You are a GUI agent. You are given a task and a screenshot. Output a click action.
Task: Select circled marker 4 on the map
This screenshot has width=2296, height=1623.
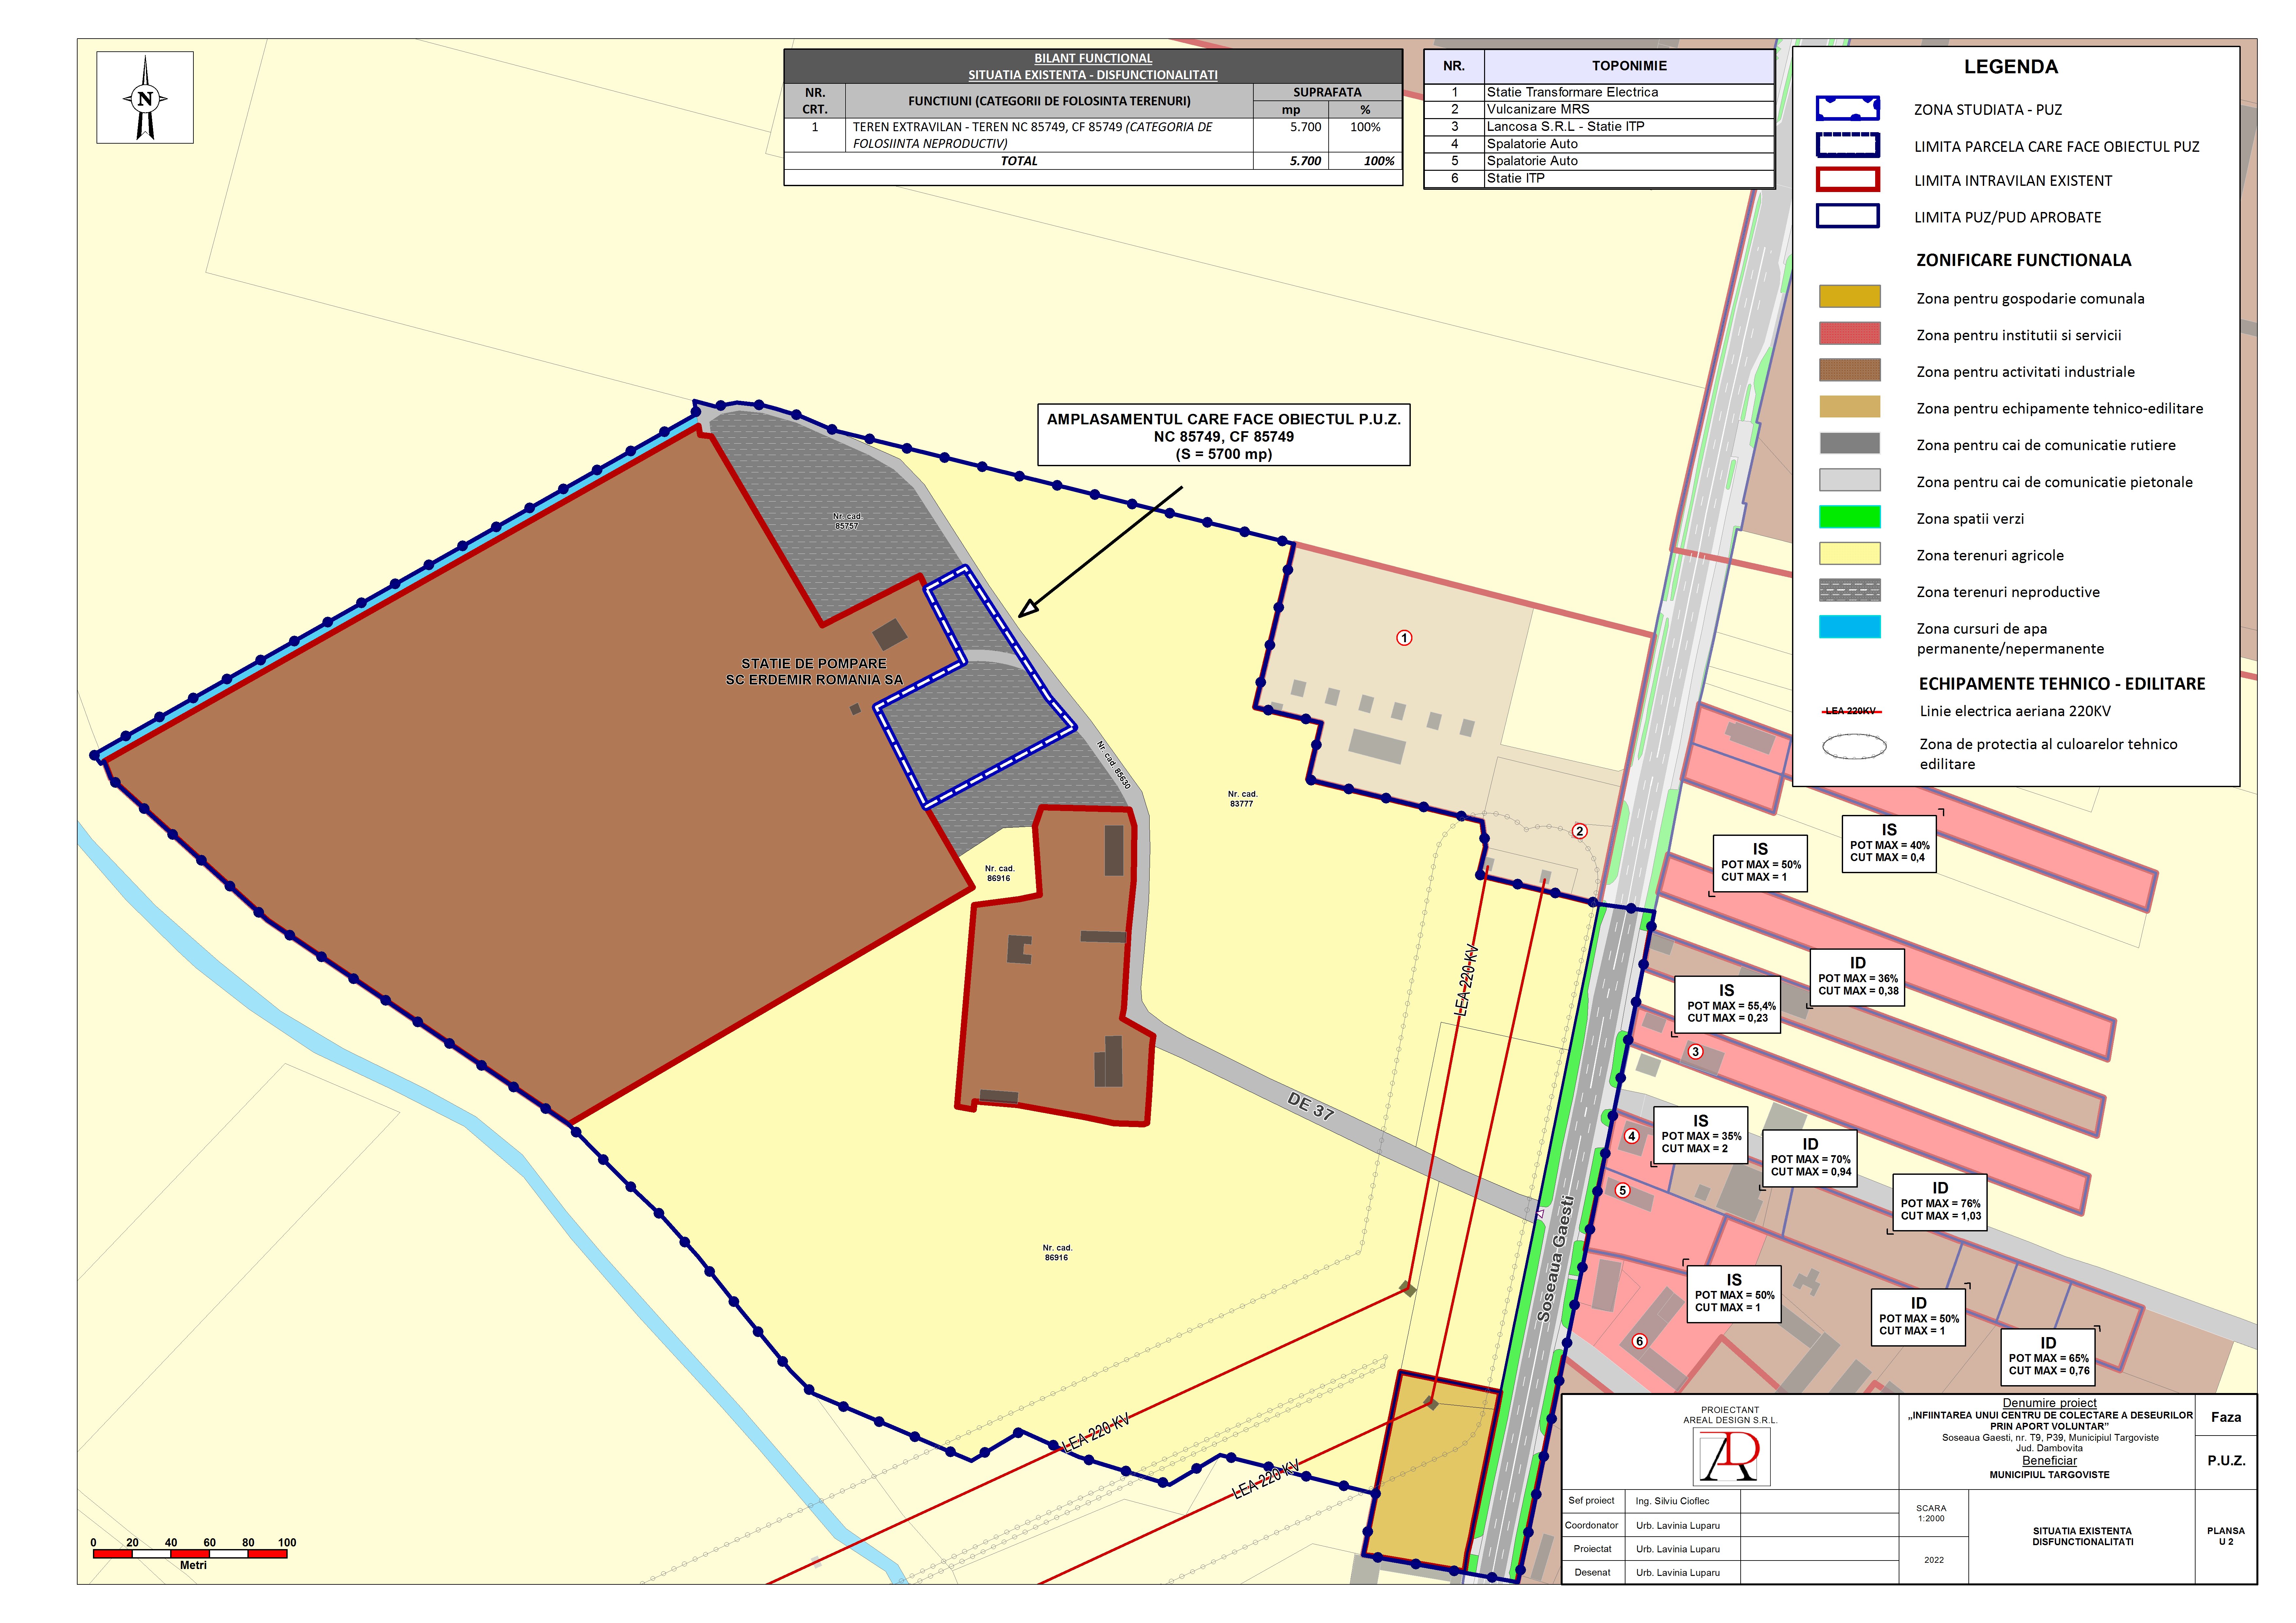1632,1136
